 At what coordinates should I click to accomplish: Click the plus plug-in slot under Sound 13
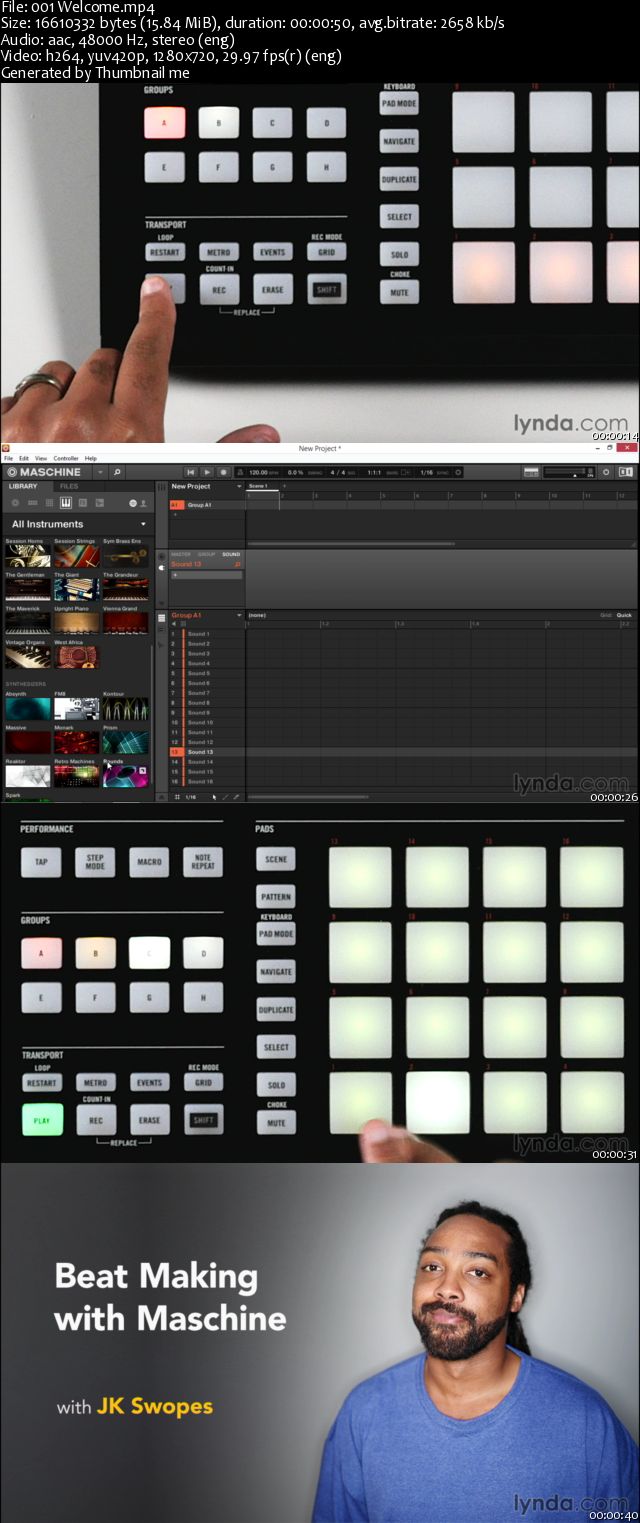206,575
